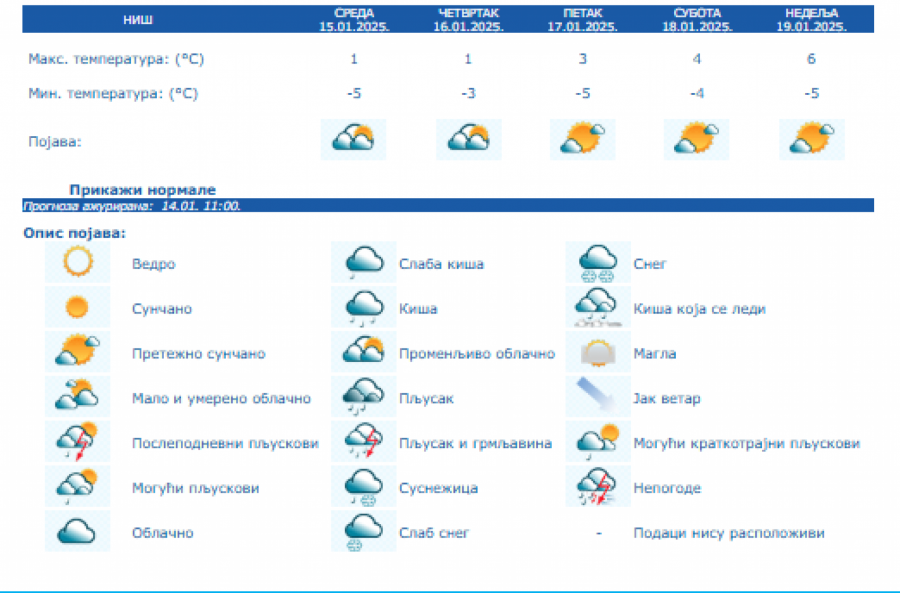Image resolution: width=900 pixels, height=593 pixels.
Task: Click the Сунчано sunny legend icon
Action: tap(77, 308)
